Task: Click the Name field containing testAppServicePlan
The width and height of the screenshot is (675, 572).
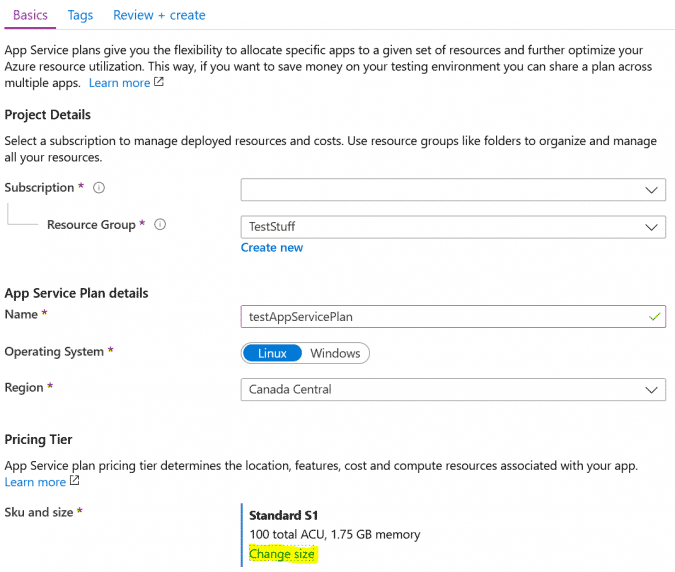Action: click(x=453, y=317)
